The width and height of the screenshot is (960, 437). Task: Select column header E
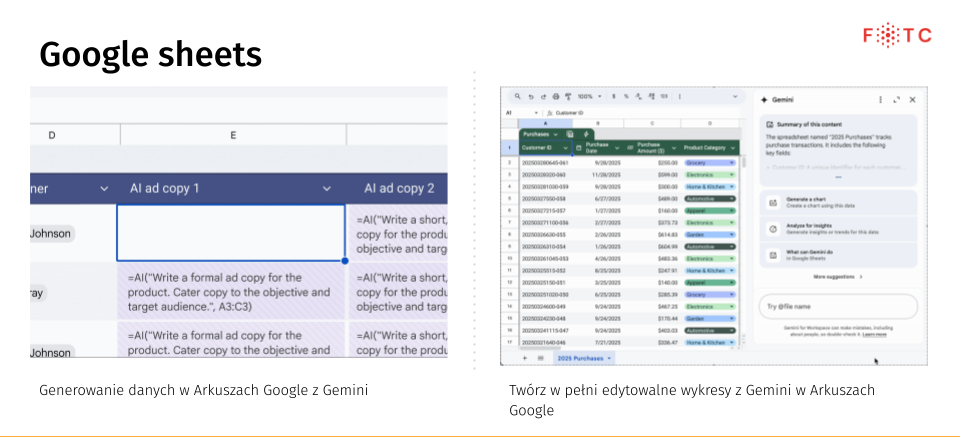coord(233,135)
